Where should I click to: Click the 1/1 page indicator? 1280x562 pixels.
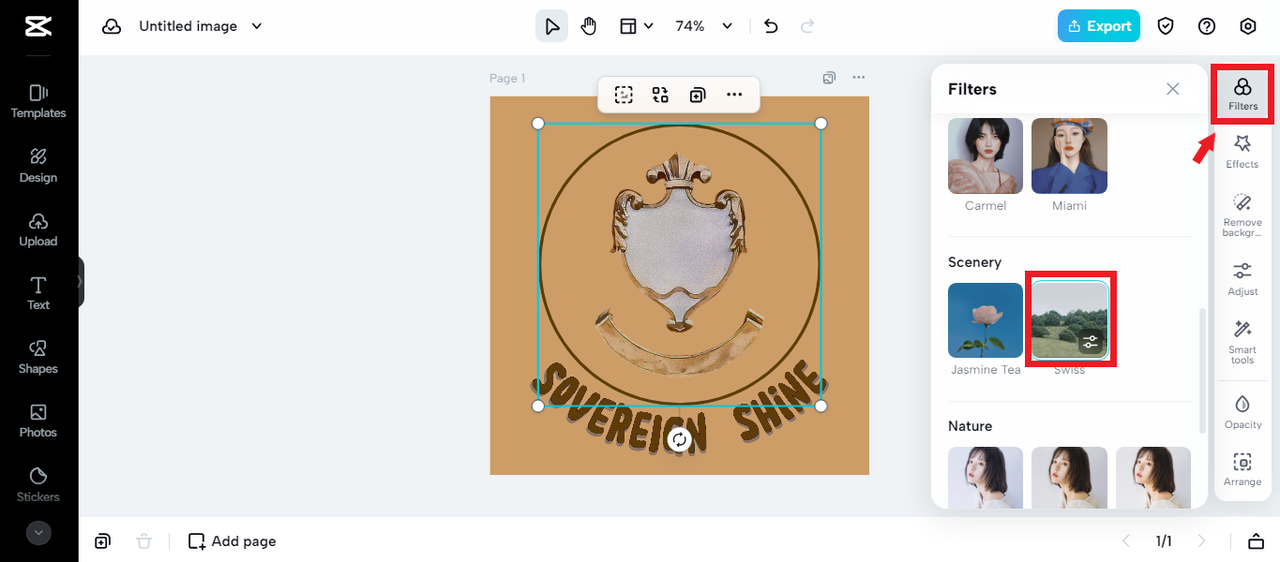click(x=1164, y=541)
